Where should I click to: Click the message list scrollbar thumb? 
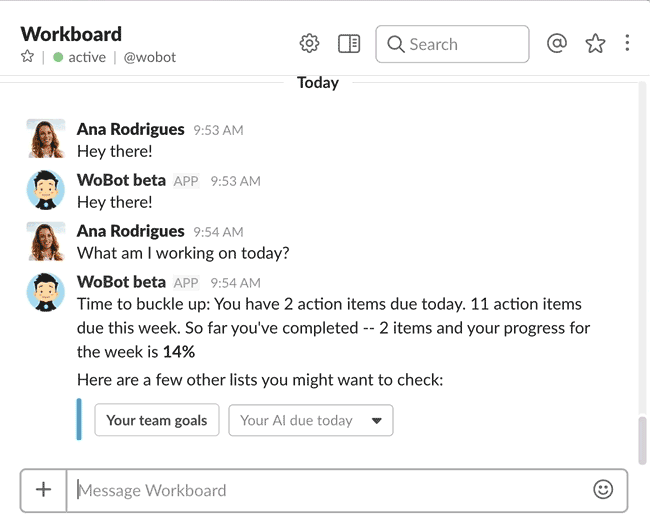(642, 440)
